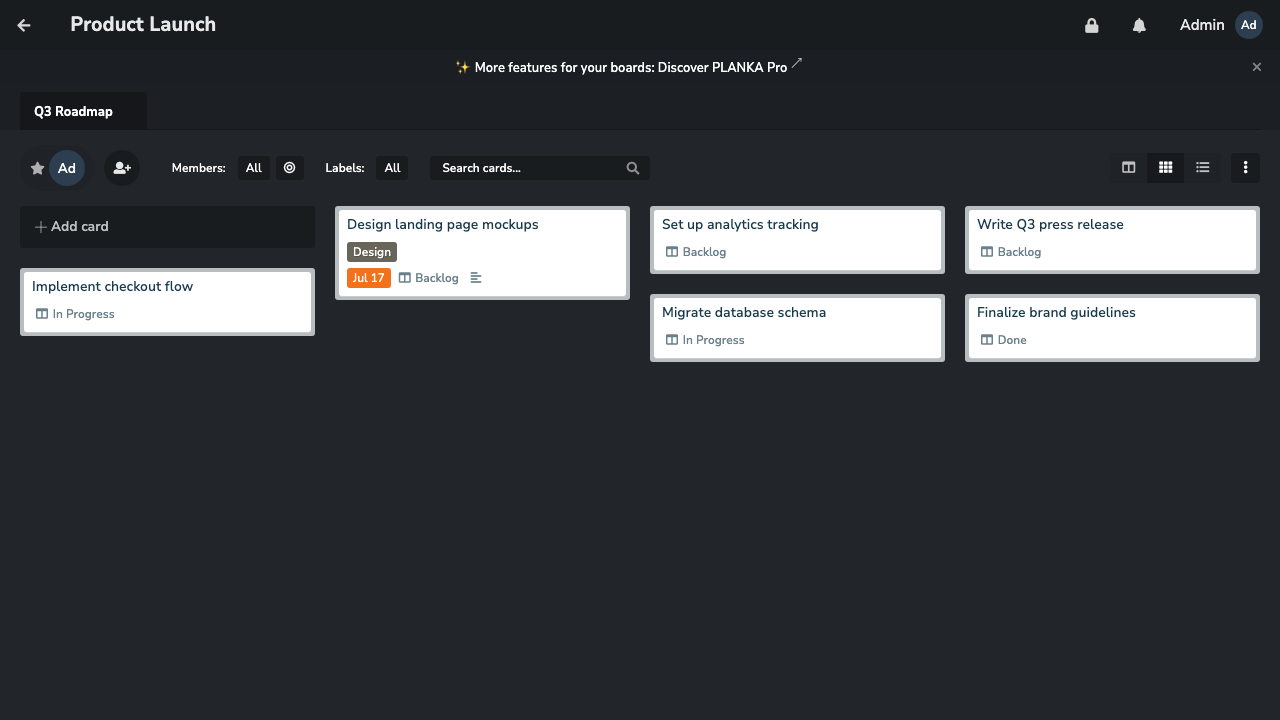Dismiss the PLANKA Pro banner

(1257, 67)
